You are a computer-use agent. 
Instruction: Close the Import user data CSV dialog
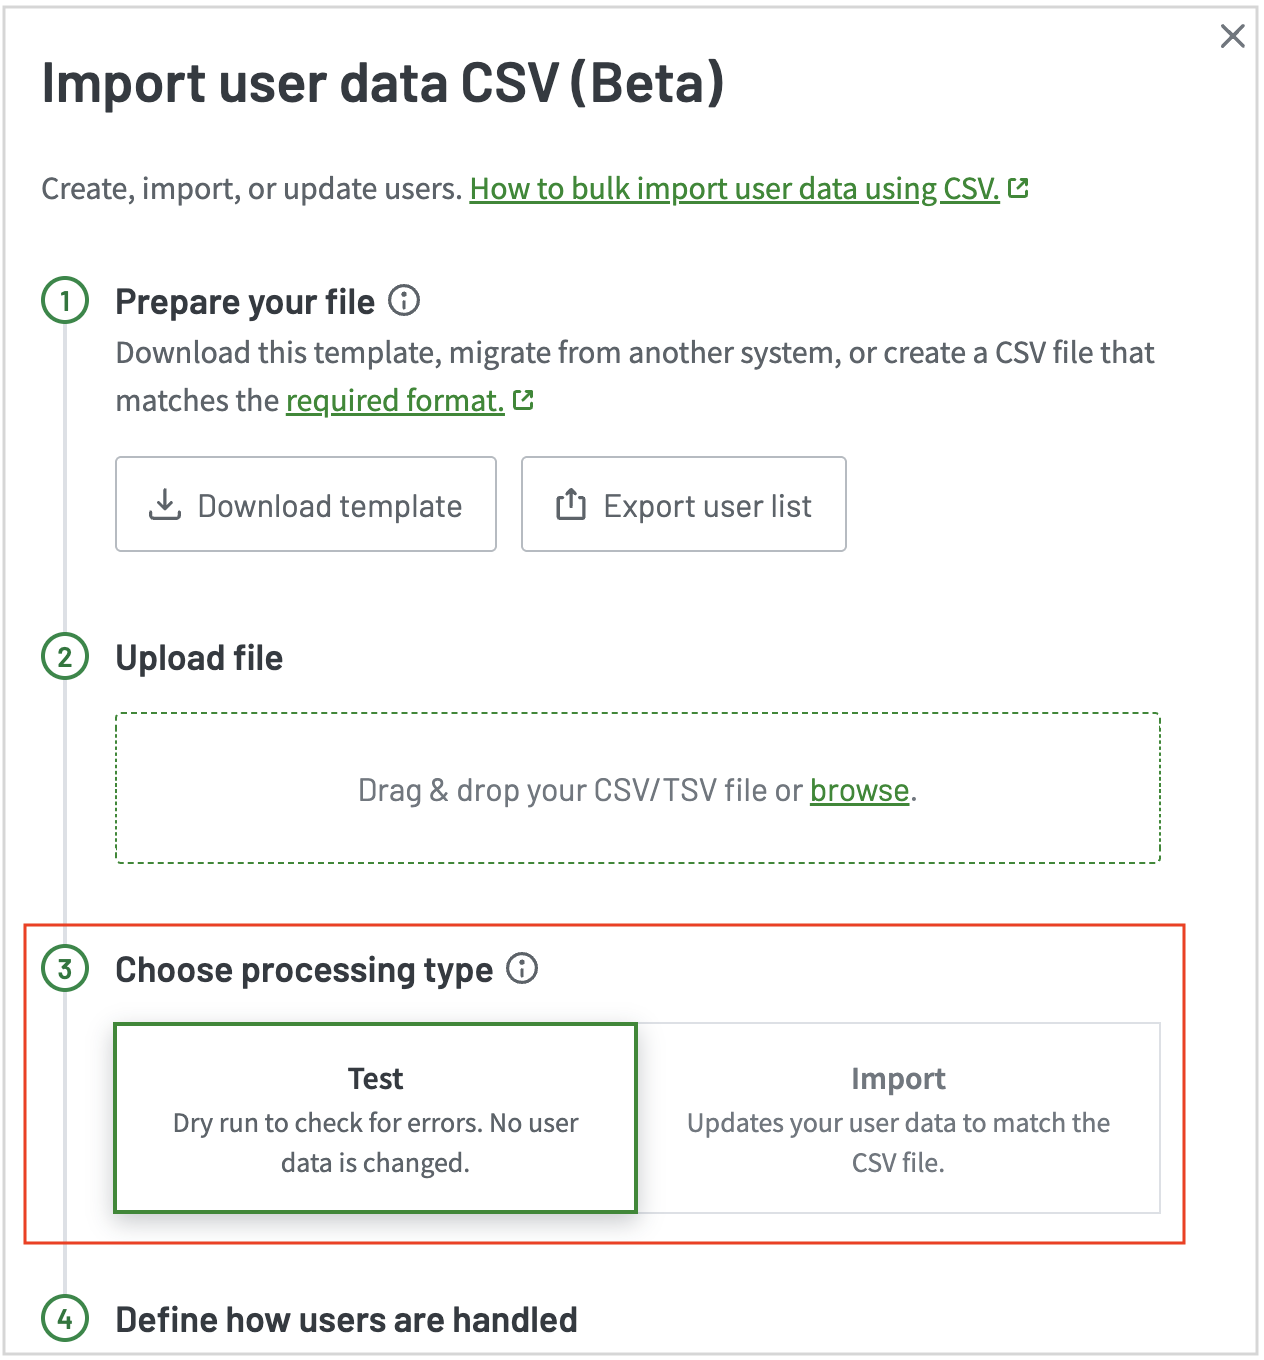pyautogui.click(x=1231, y=37)
